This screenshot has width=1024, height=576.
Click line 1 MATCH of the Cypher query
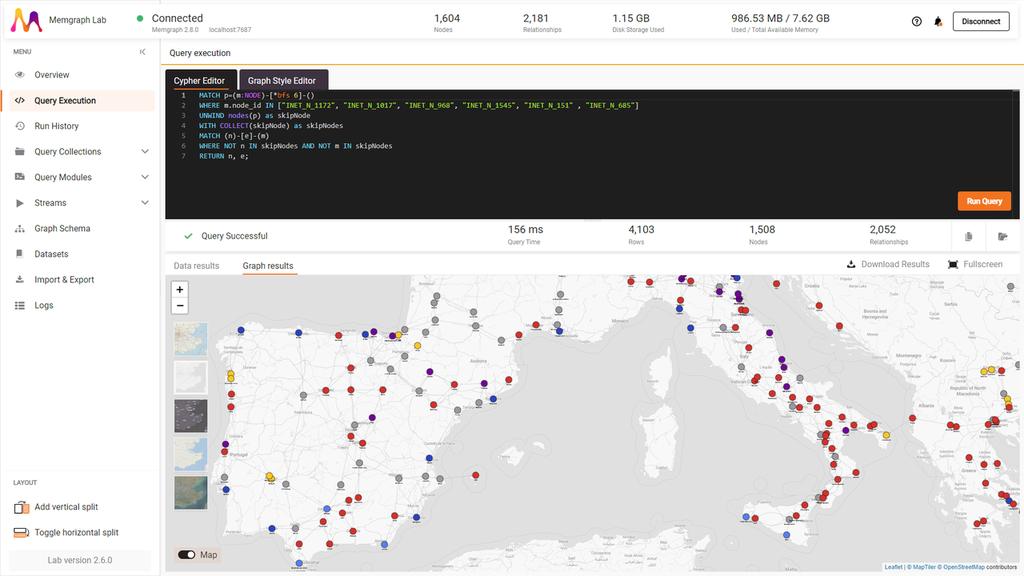(x=209, y=95)
